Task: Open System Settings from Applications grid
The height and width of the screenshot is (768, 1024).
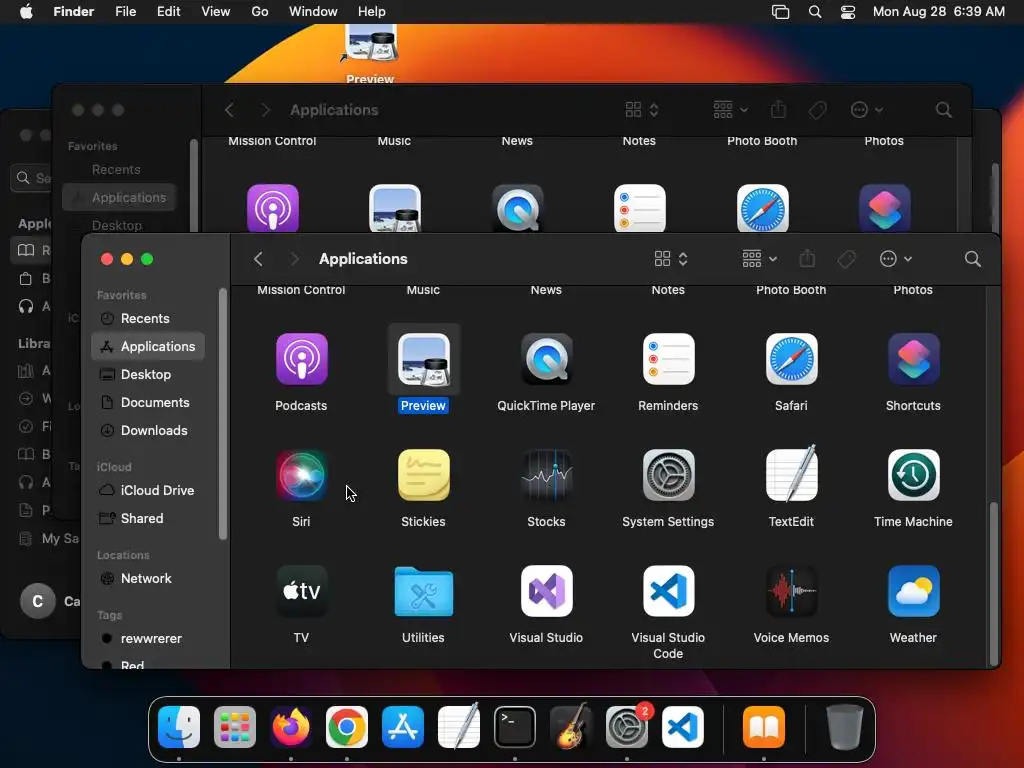Action: click(668, 475)
